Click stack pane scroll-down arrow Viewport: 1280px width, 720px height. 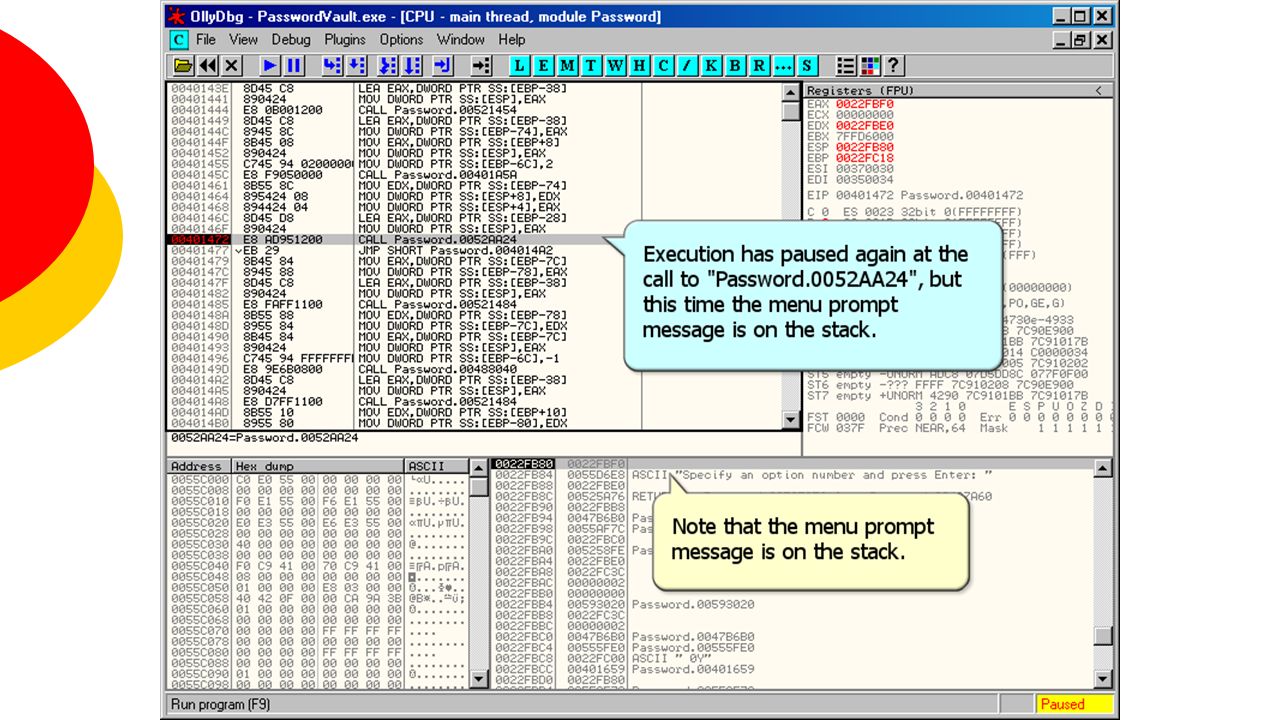(1103, 679)
